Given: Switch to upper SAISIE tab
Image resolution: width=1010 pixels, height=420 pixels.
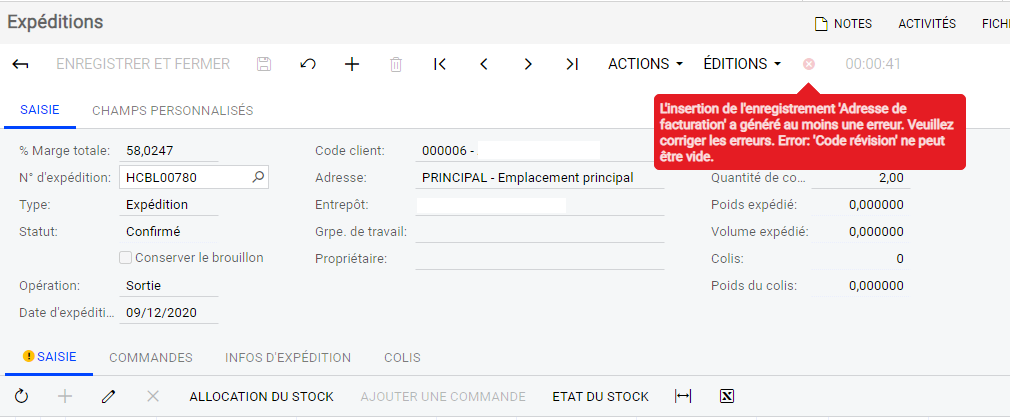Looking at the screenshot, I should click(x=40, y=110).
